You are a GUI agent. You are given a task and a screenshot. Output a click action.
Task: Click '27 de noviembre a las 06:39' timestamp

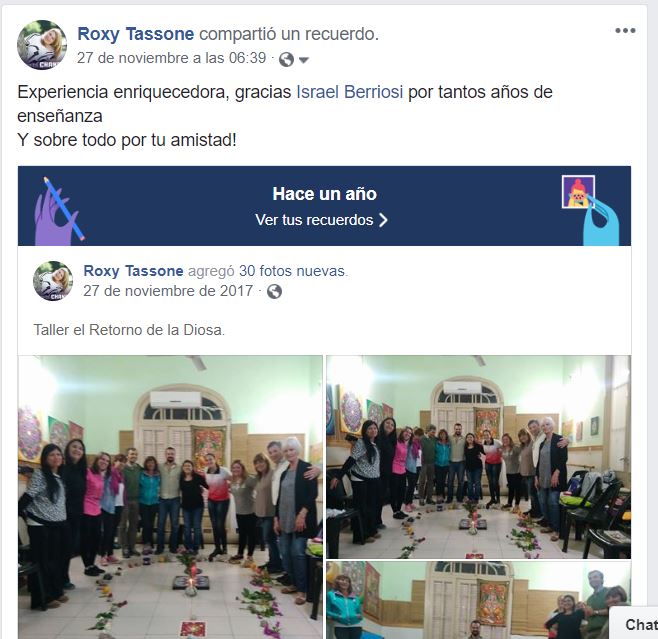point(171,58)
